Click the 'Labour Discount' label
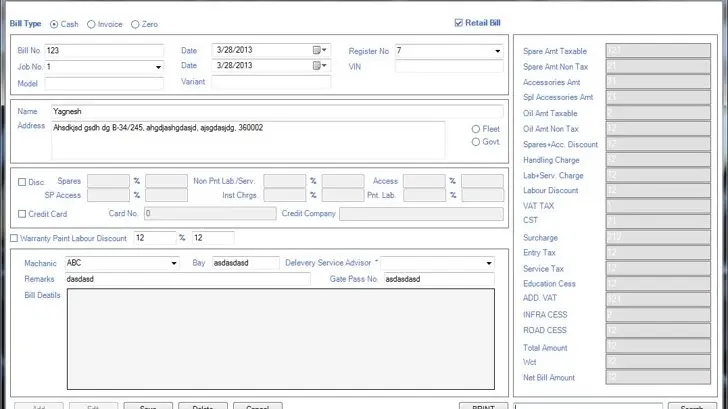Image resolution: width=728 pixels, height=409 pixels. [551, 190]
